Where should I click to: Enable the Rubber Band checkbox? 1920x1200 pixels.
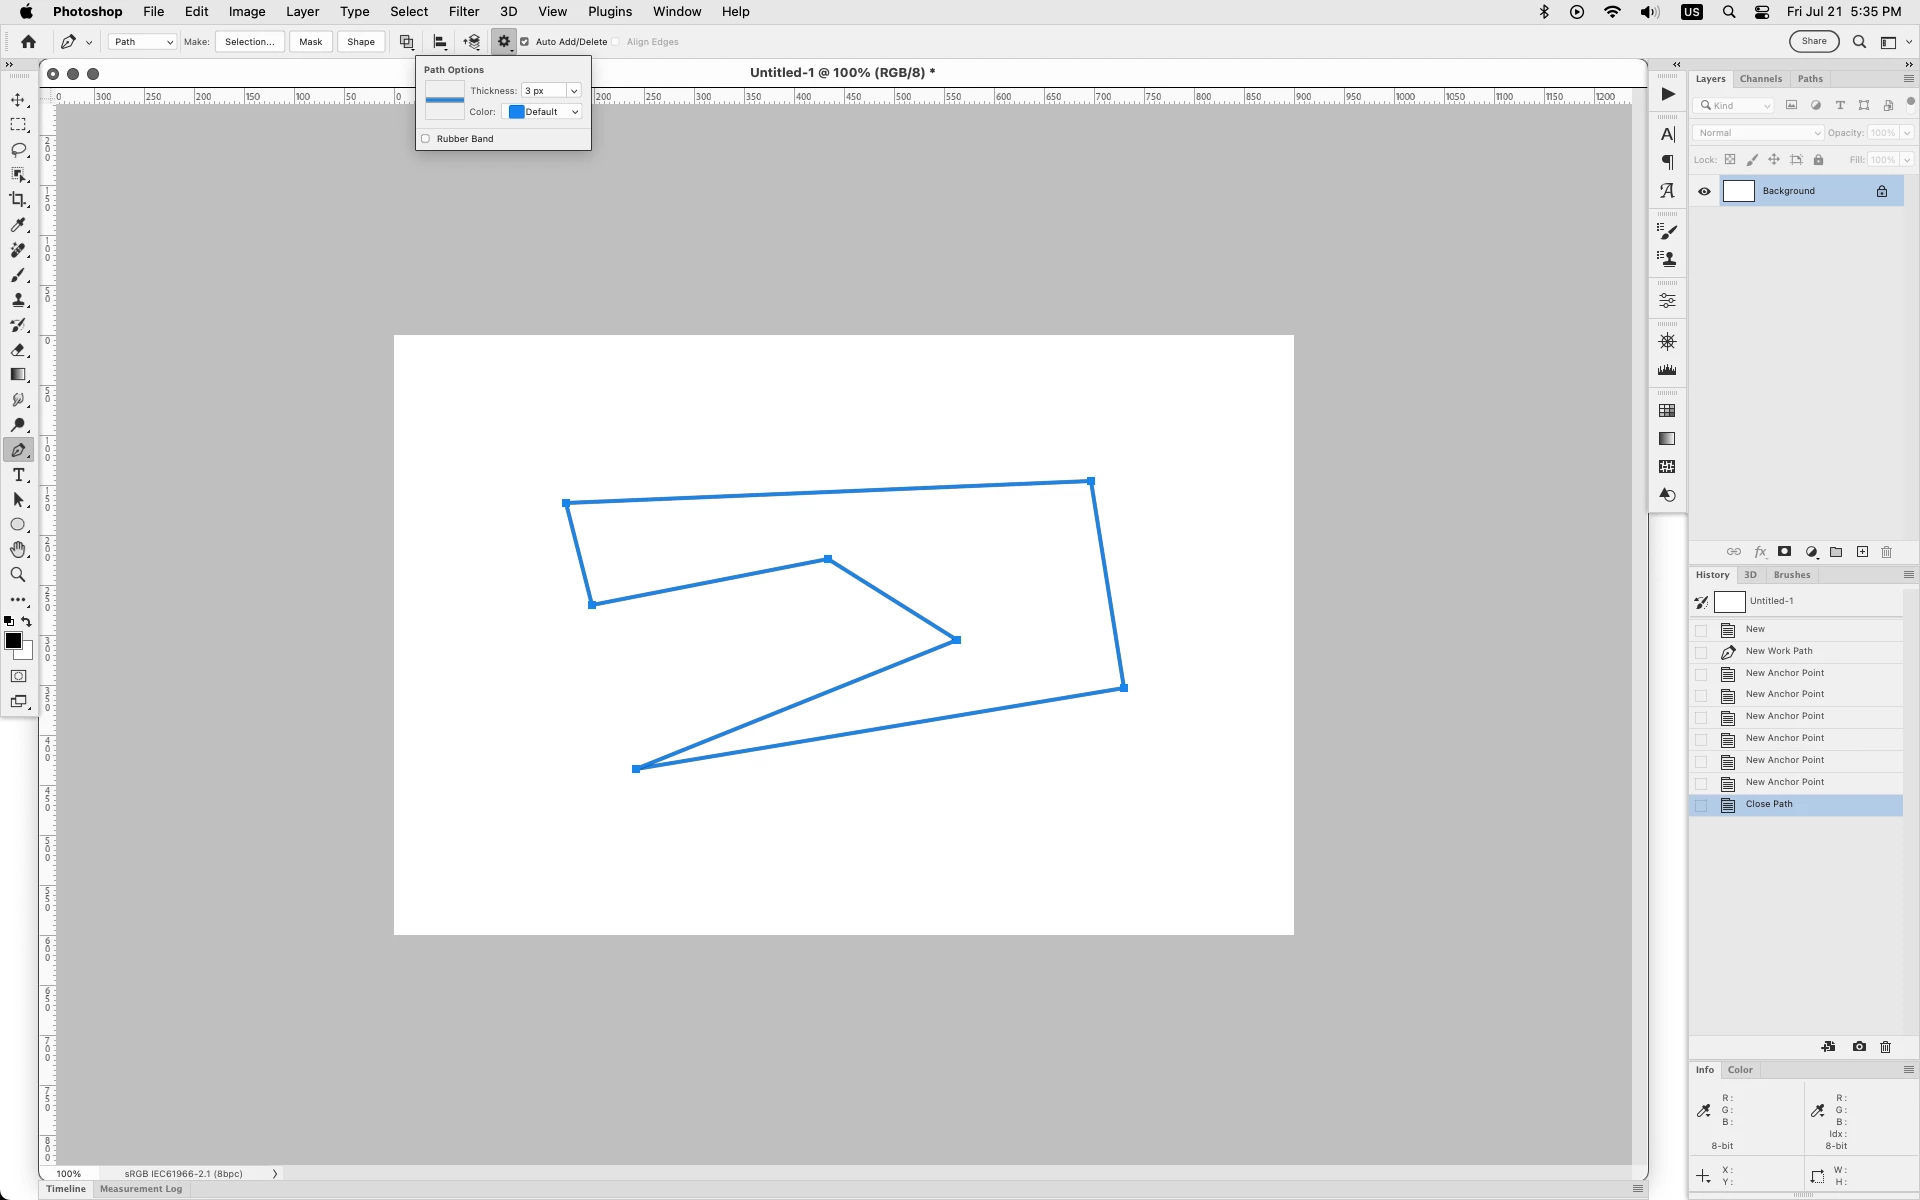tap(426, 139)
